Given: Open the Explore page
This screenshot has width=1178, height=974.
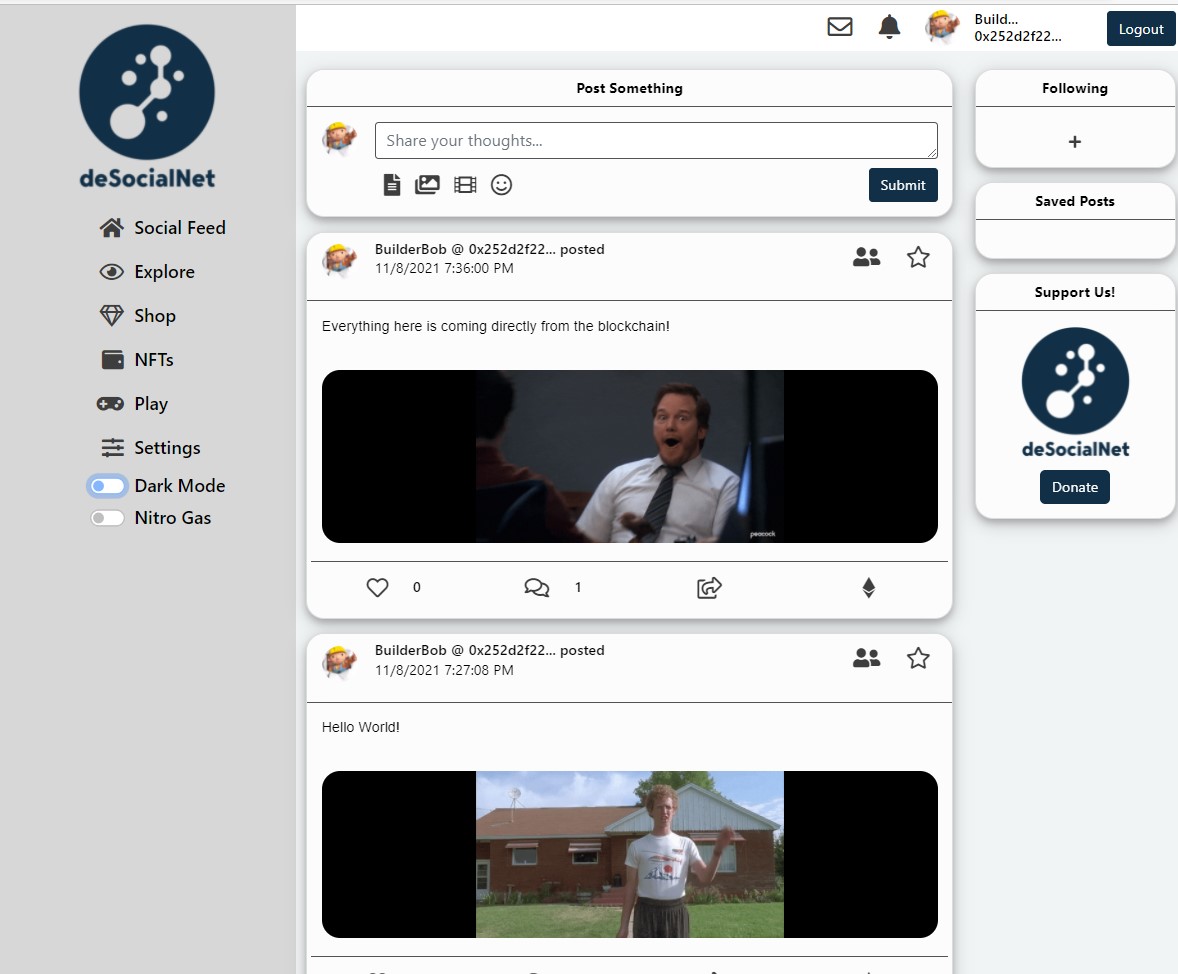Looking at the screenshot, I should click(x=147, y=272).
